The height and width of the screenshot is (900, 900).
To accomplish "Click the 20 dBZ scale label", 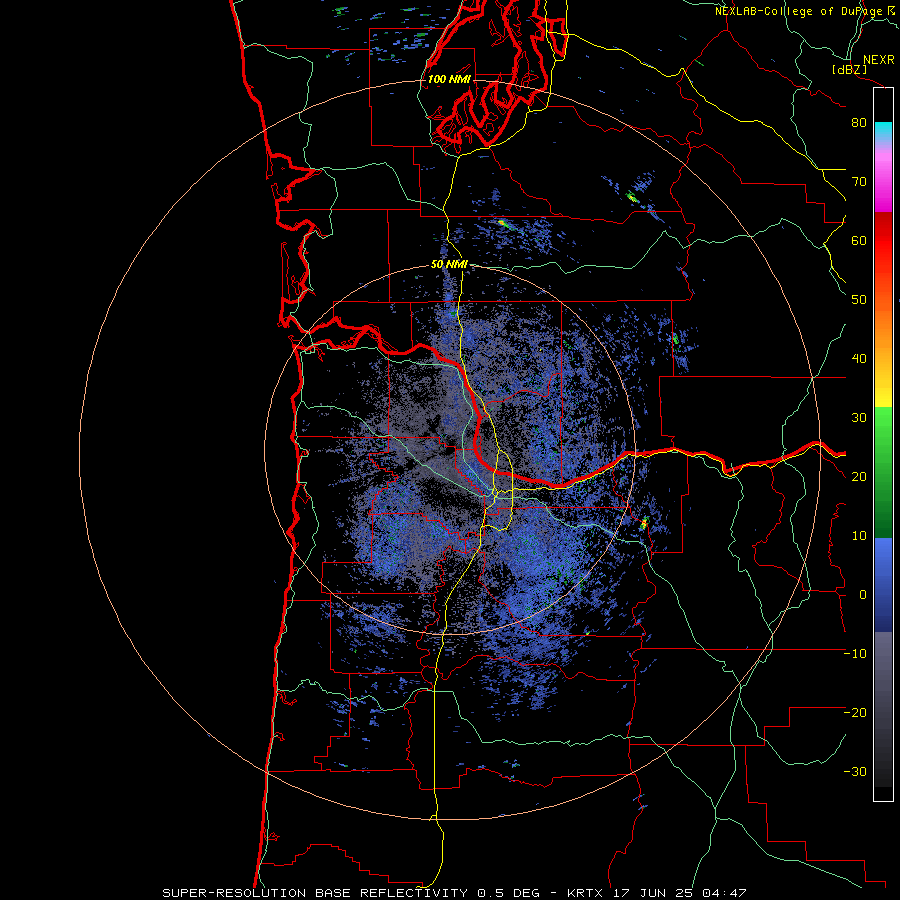I will tap(859, 477).
